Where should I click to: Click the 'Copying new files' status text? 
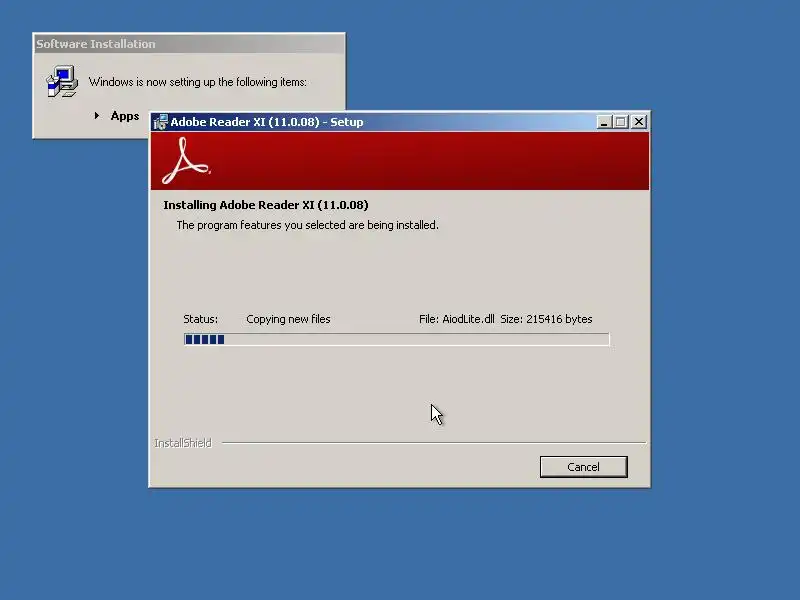pyautogui.click(x=288, y=319)
